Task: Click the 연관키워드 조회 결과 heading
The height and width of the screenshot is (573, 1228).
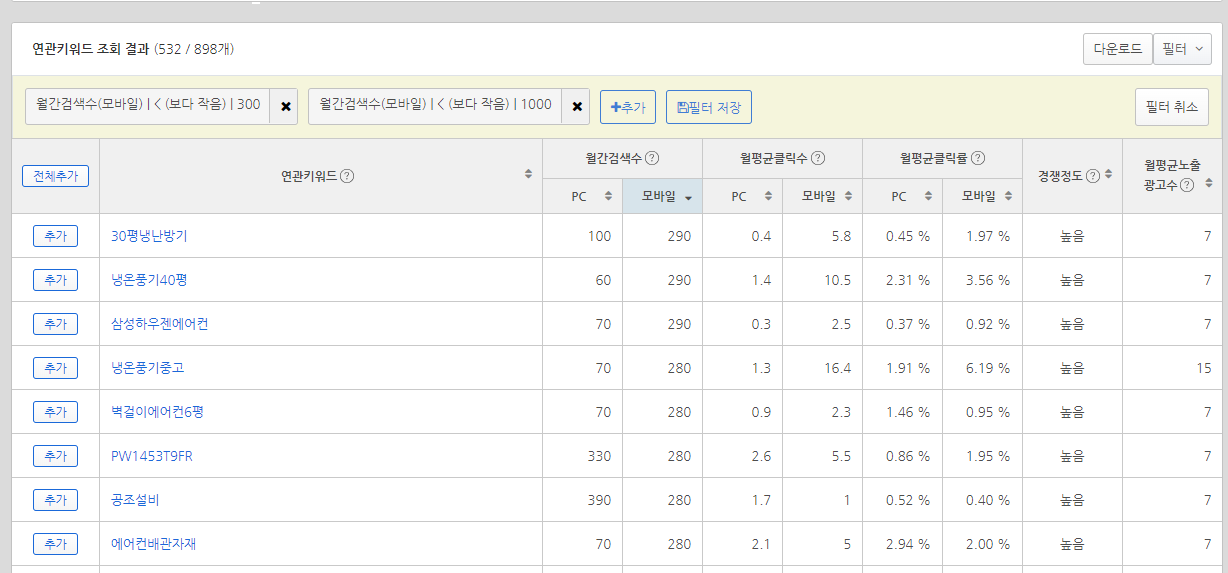Action: click(x=91, y=48)
